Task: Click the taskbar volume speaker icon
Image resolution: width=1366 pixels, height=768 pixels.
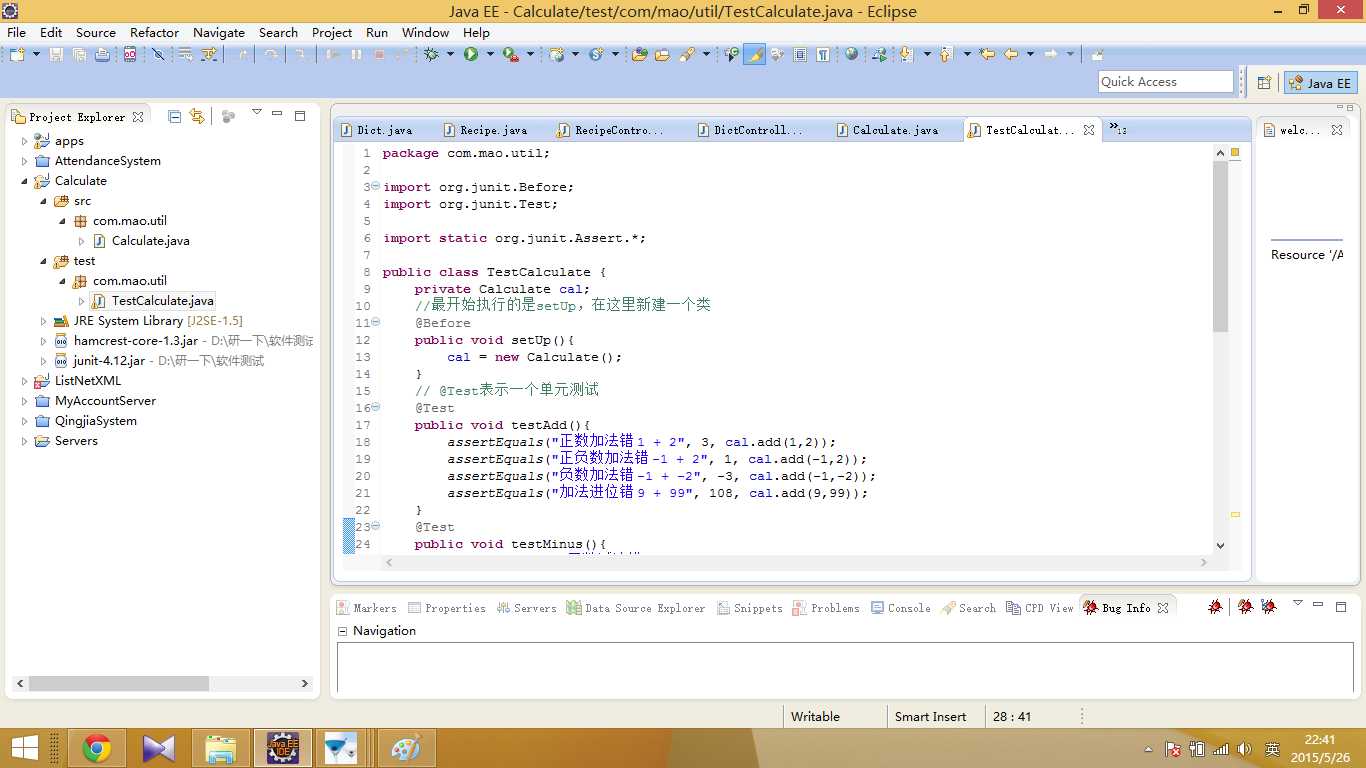Action: point(1244,749)
